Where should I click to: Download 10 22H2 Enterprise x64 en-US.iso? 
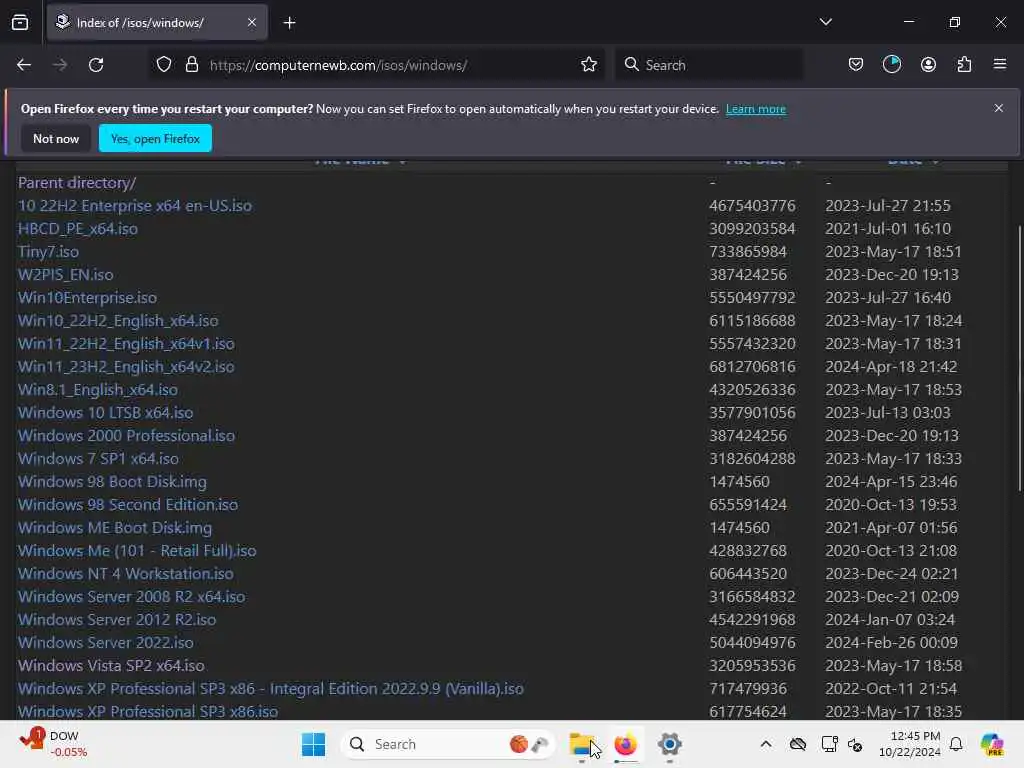135,206
